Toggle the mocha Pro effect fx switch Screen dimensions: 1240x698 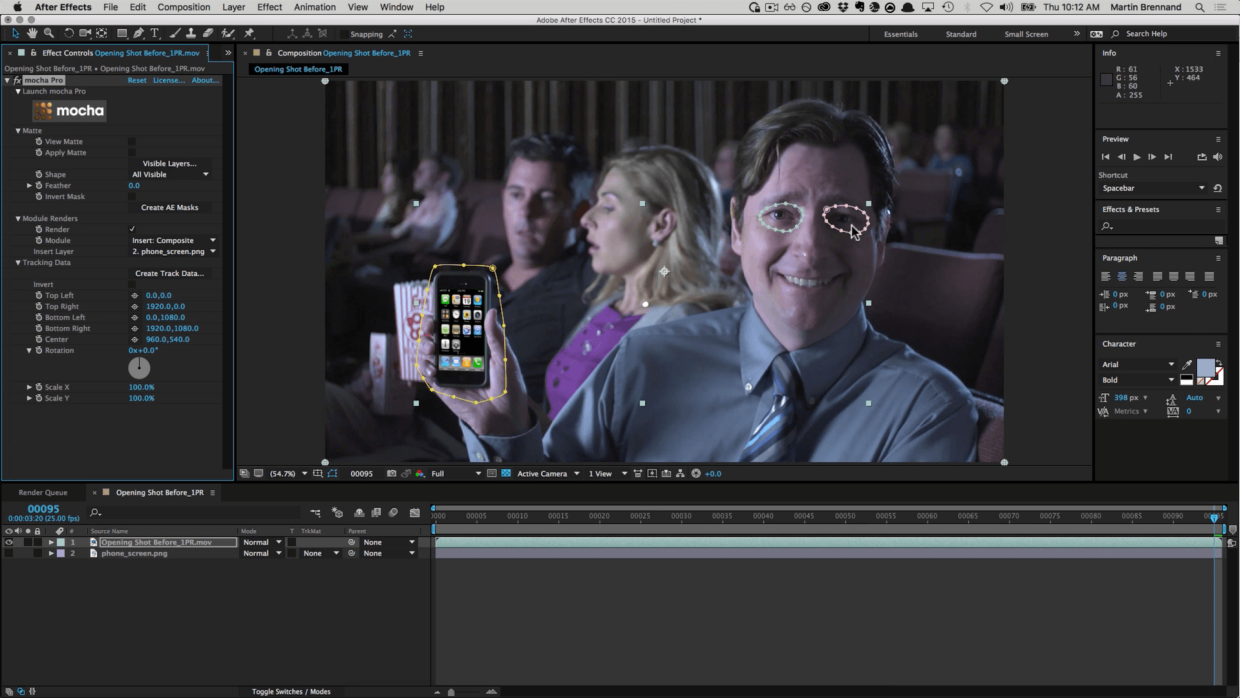pos(17,80)
